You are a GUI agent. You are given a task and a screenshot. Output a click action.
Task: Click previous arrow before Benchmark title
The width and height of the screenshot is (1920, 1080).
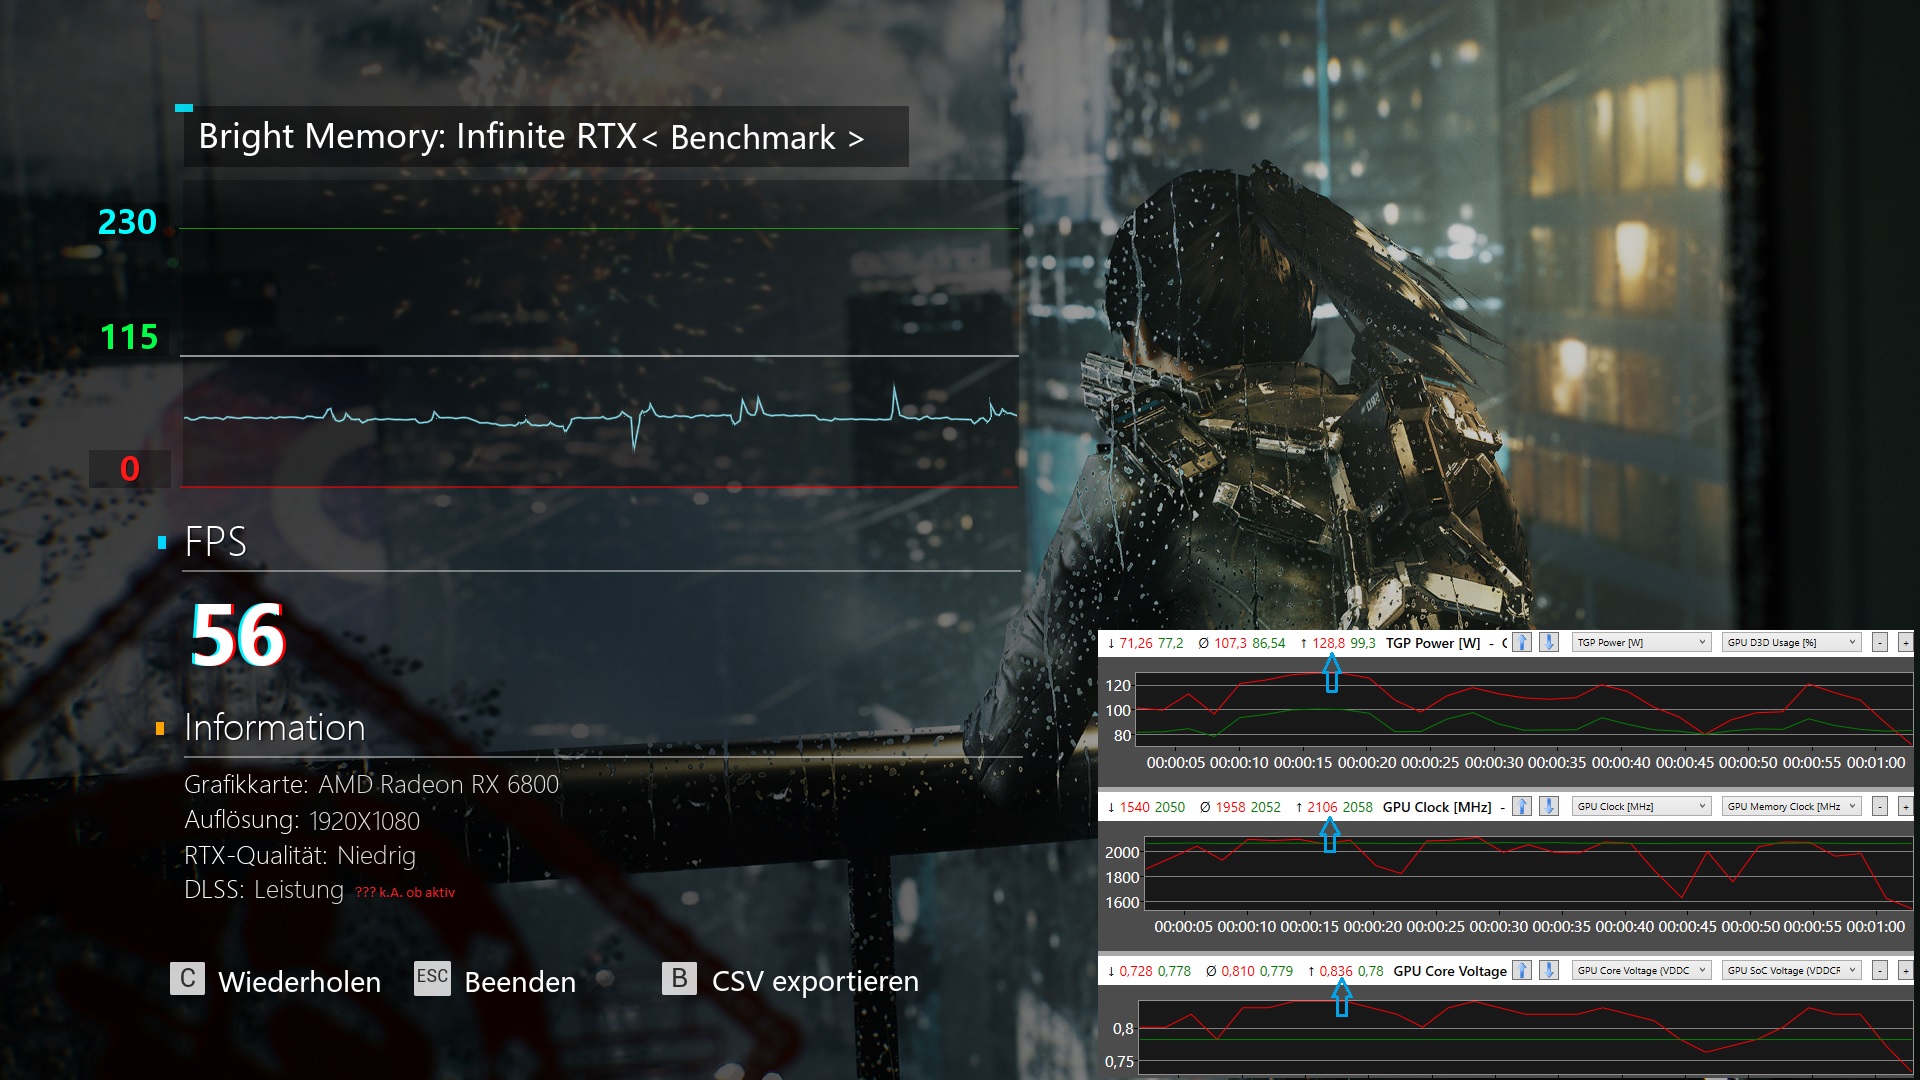coord(650,139)
